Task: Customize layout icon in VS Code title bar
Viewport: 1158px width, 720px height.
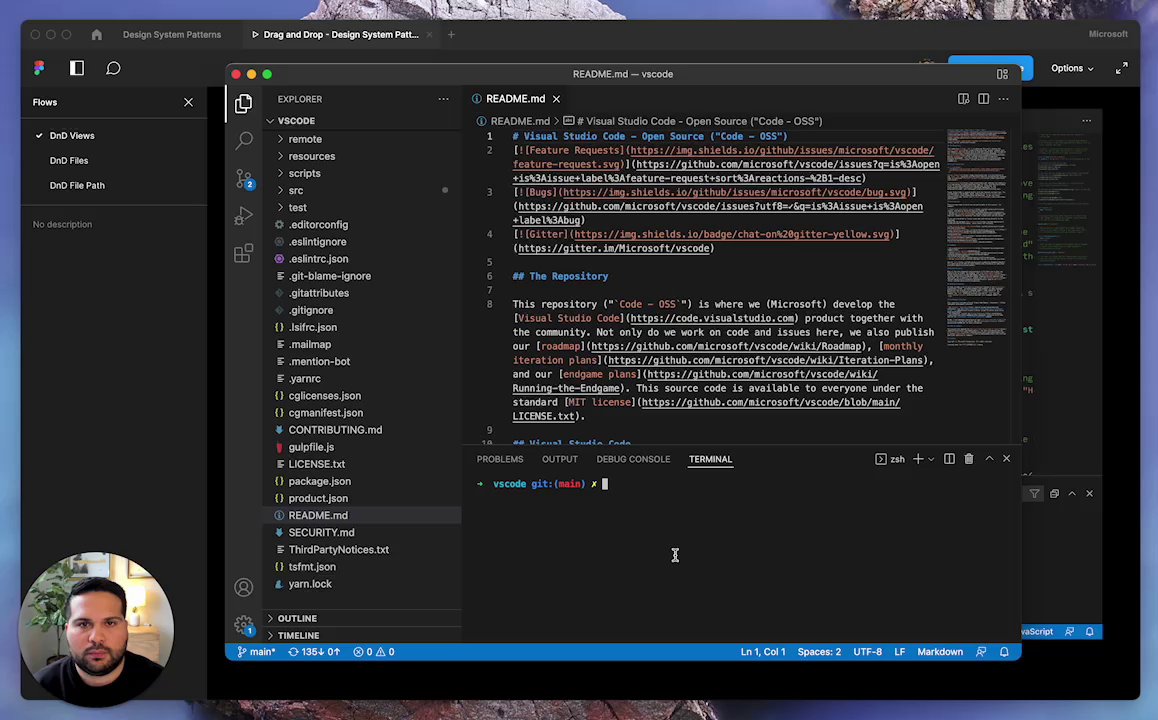Action: [x=1002, y=74]
